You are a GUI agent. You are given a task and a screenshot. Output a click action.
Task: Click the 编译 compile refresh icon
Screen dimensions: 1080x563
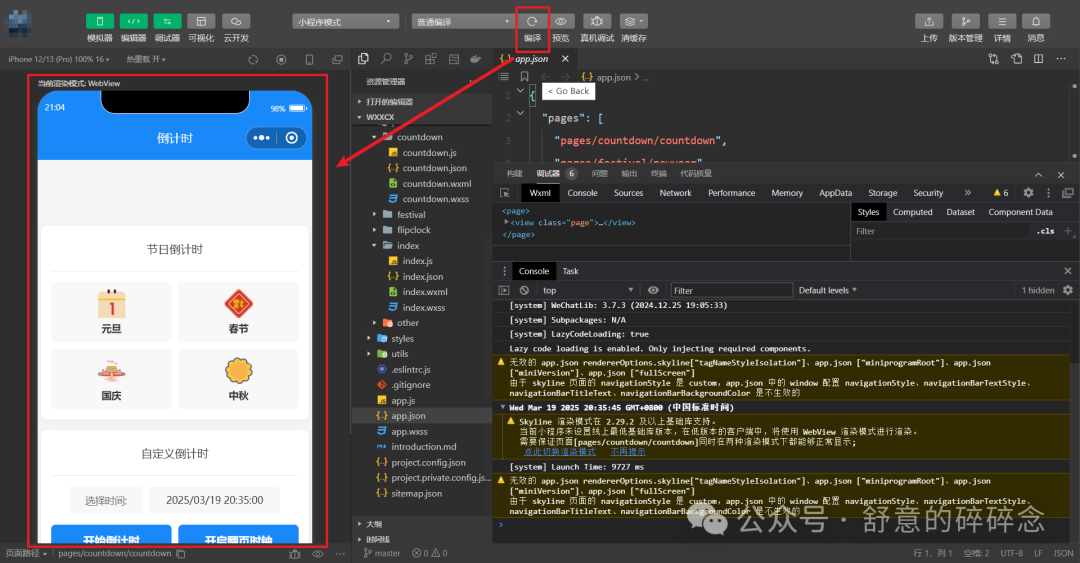[532, 21]
